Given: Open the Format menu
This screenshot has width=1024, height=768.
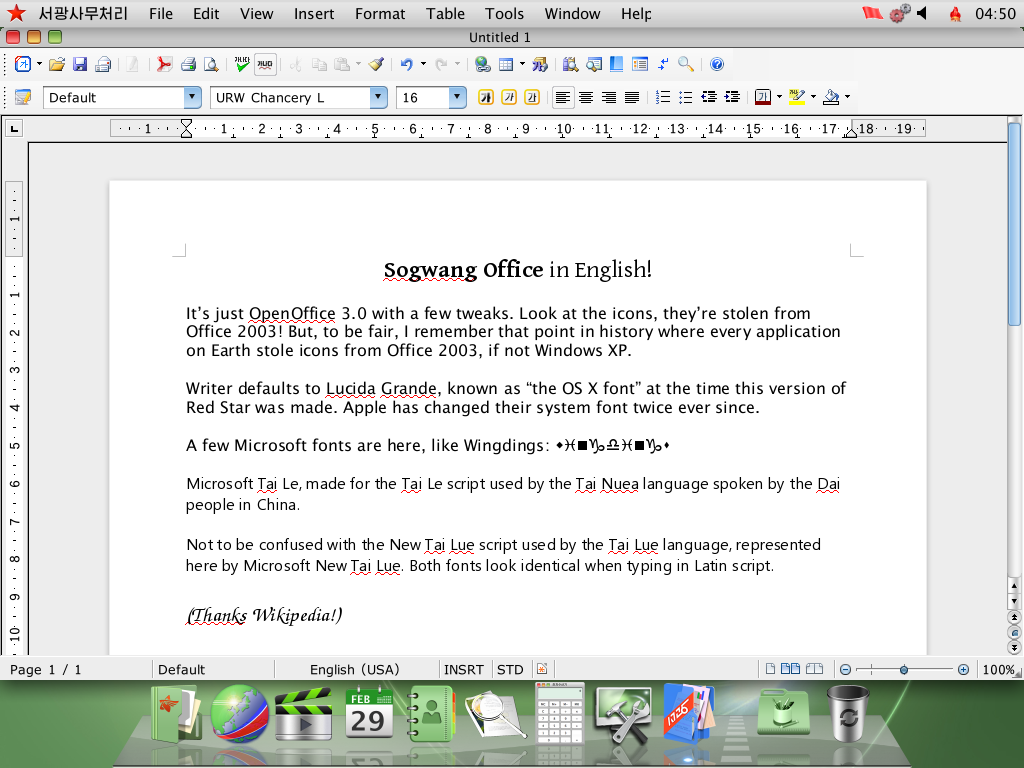Looking at the screenshot, I should [x=380, y=14].
